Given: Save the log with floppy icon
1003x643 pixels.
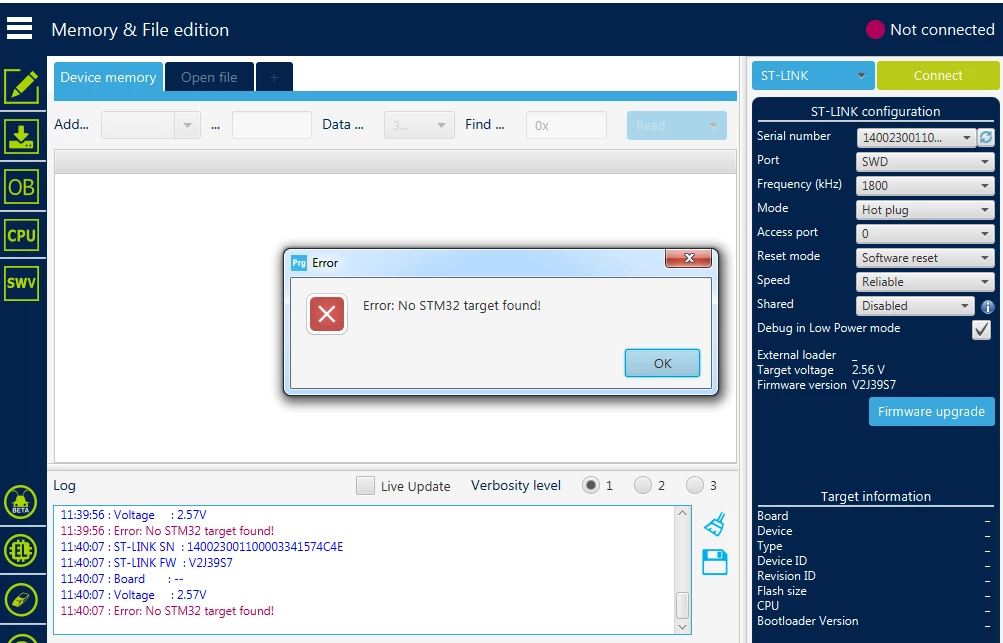Looking at the screenshot, I should pyautogui.click(x=715, y=562).
